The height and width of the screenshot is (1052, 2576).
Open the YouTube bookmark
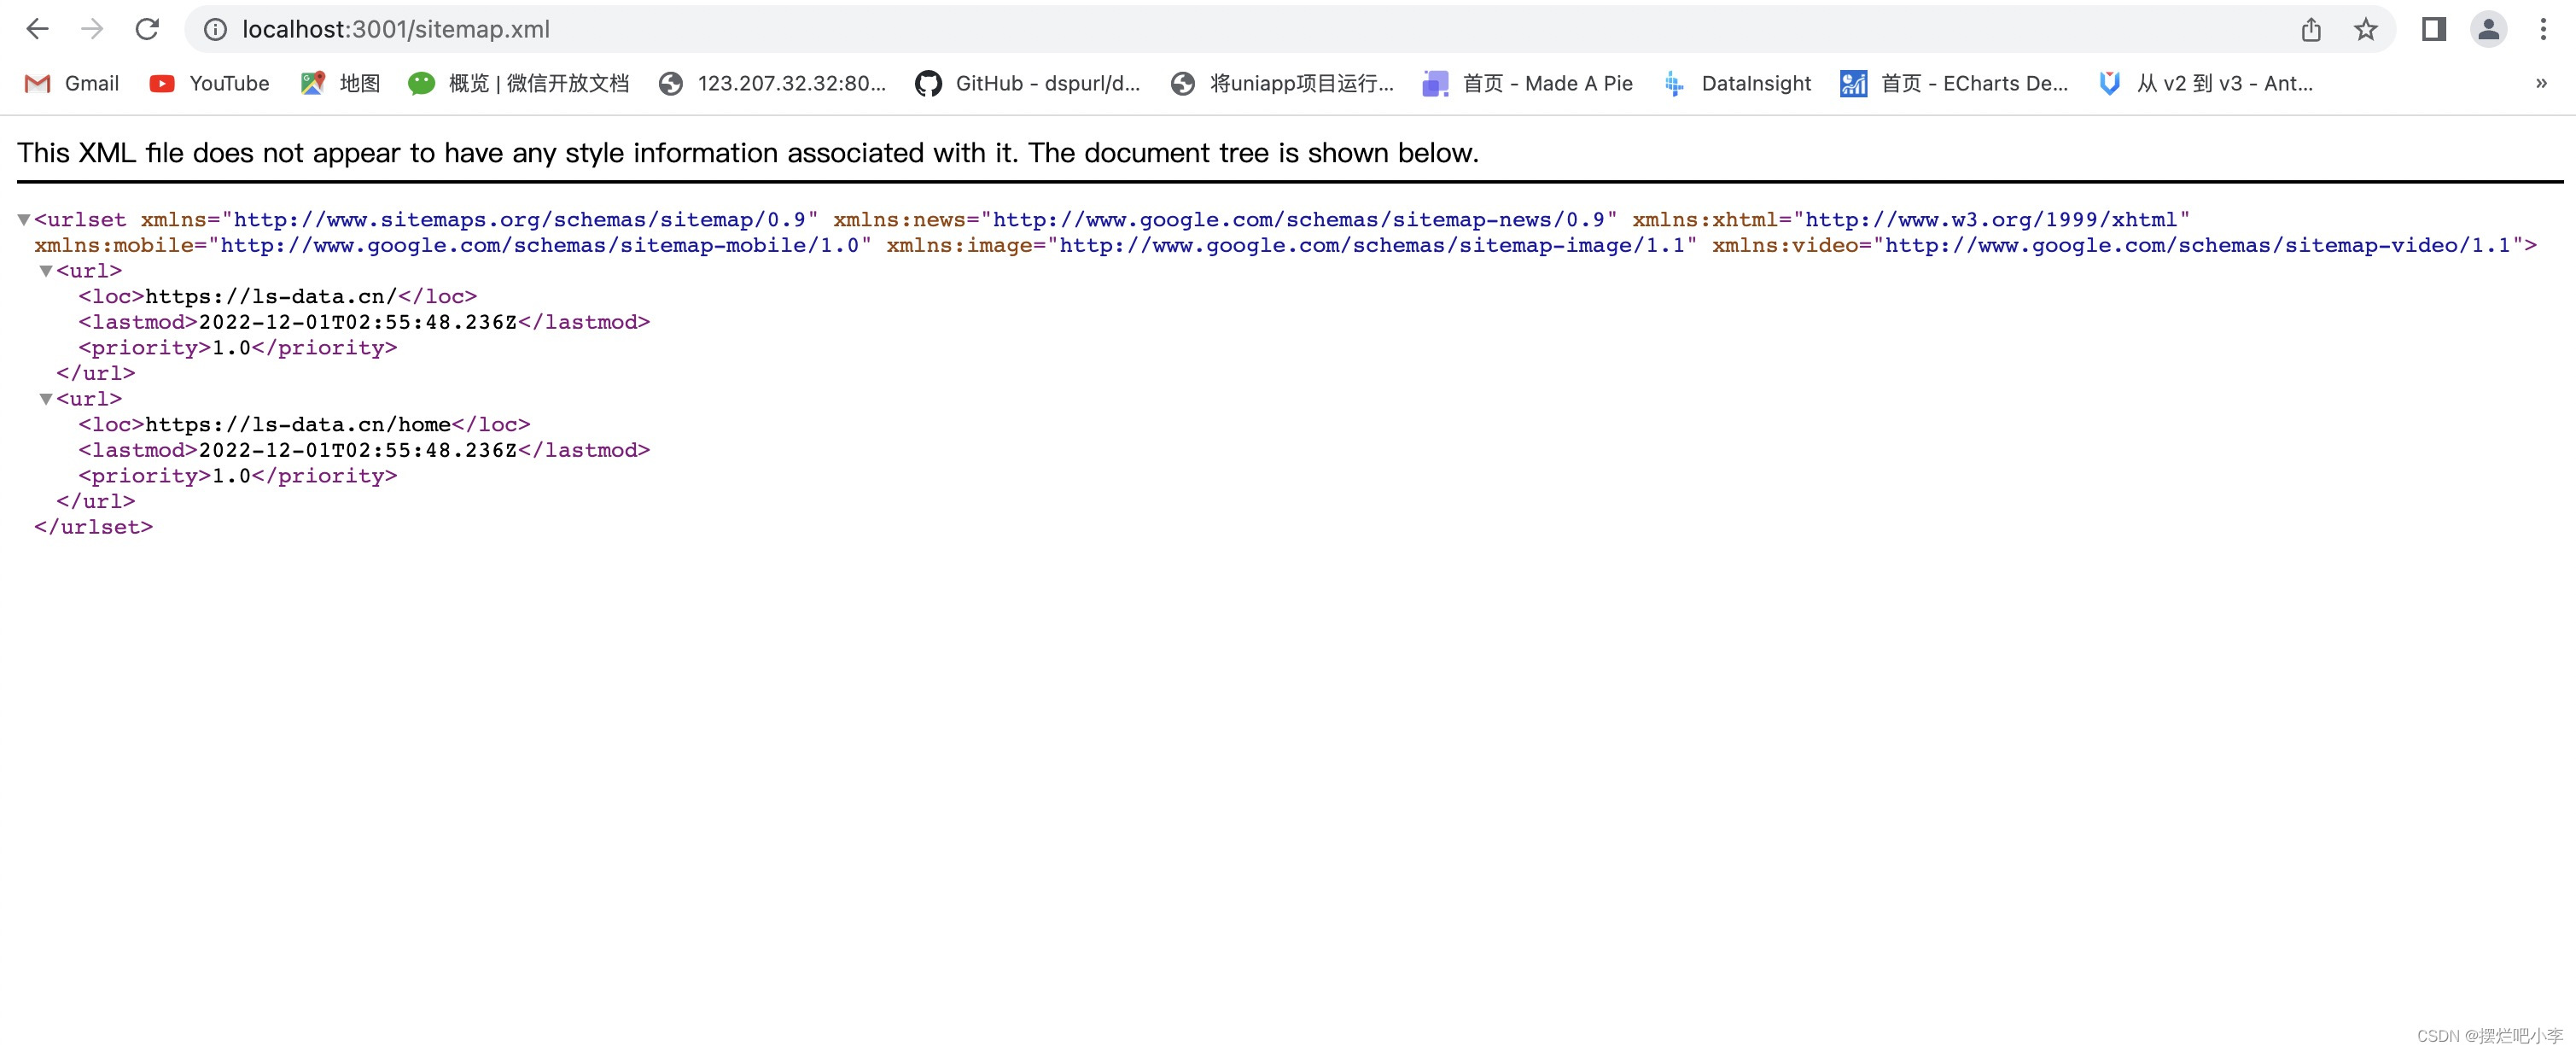208,84
